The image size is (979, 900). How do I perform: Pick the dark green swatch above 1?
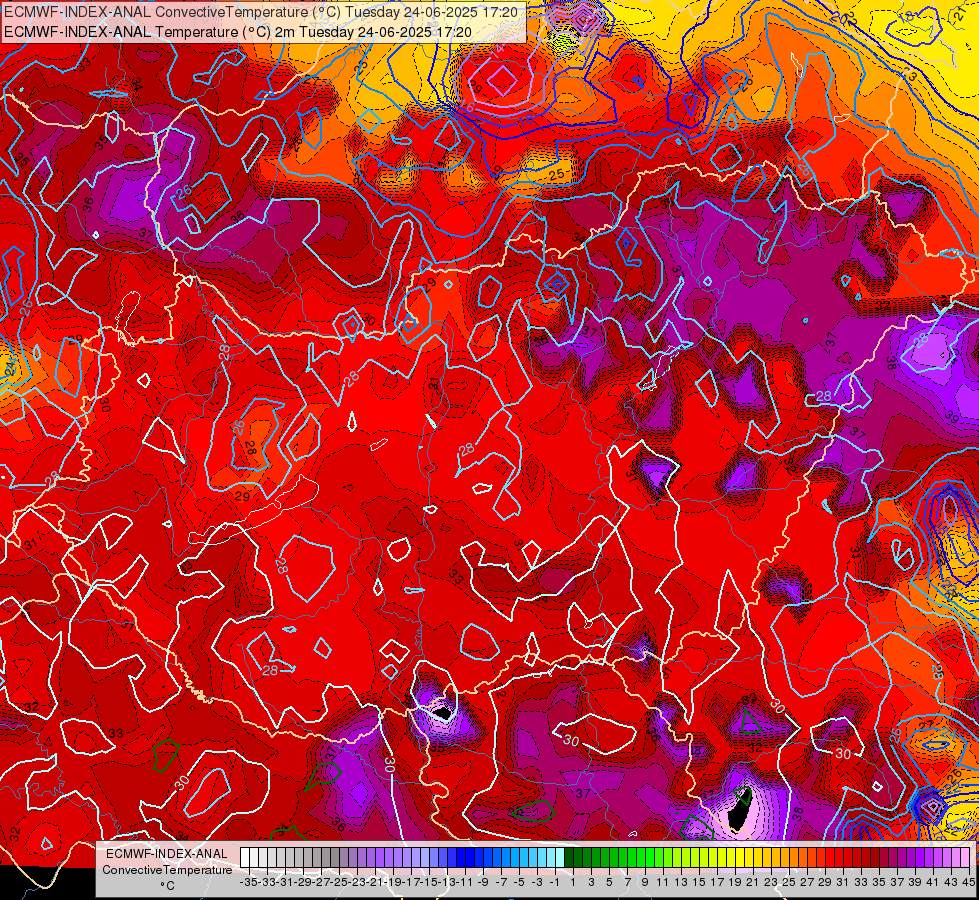(x=569, y=857)
